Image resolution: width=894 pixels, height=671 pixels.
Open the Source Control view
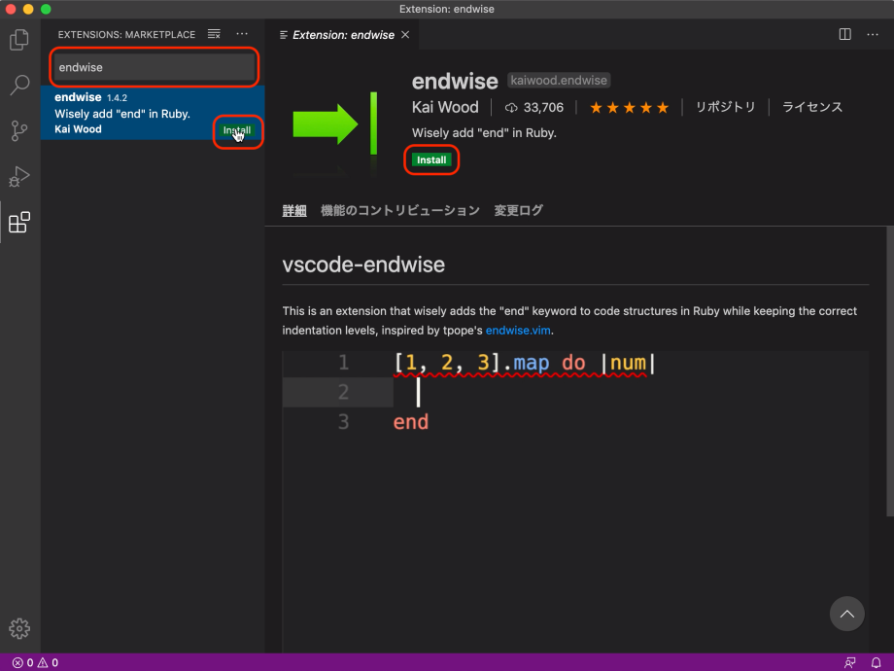[19, 131]
